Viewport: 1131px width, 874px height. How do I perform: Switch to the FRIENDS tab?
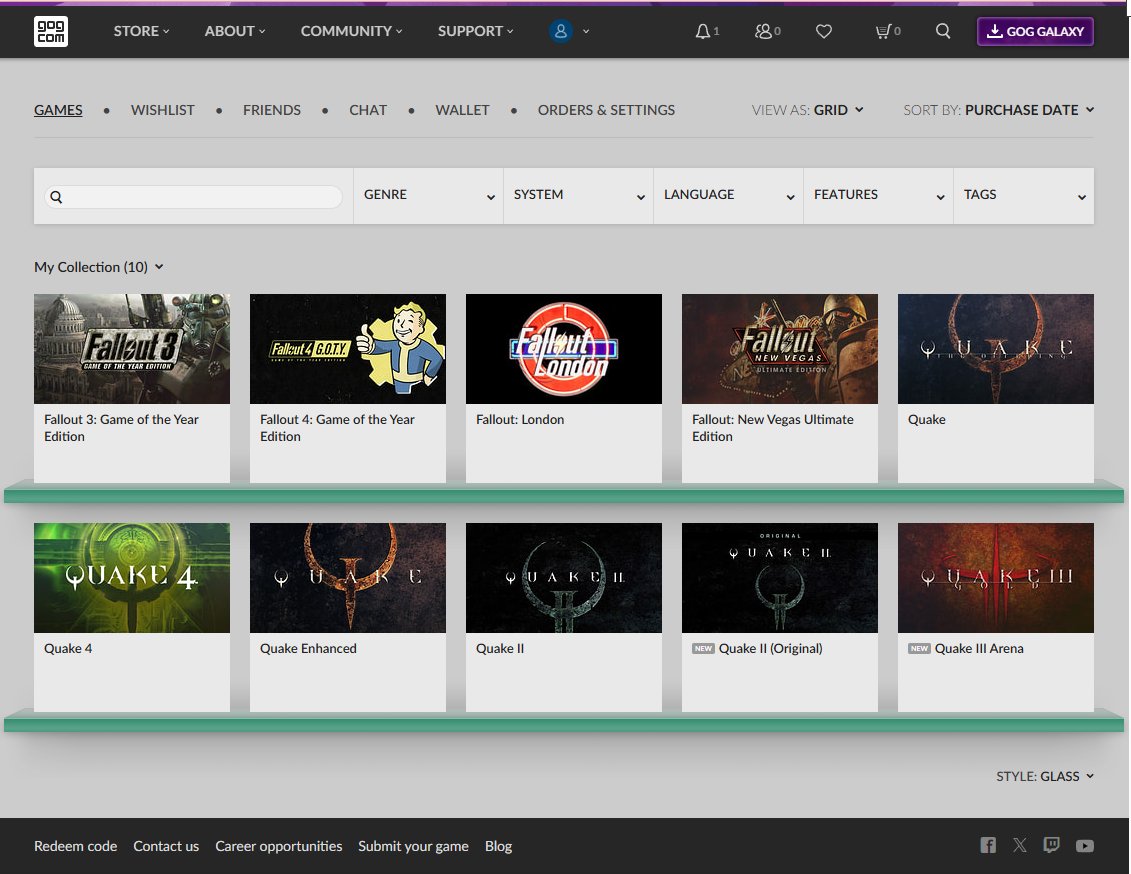[272, 110]
